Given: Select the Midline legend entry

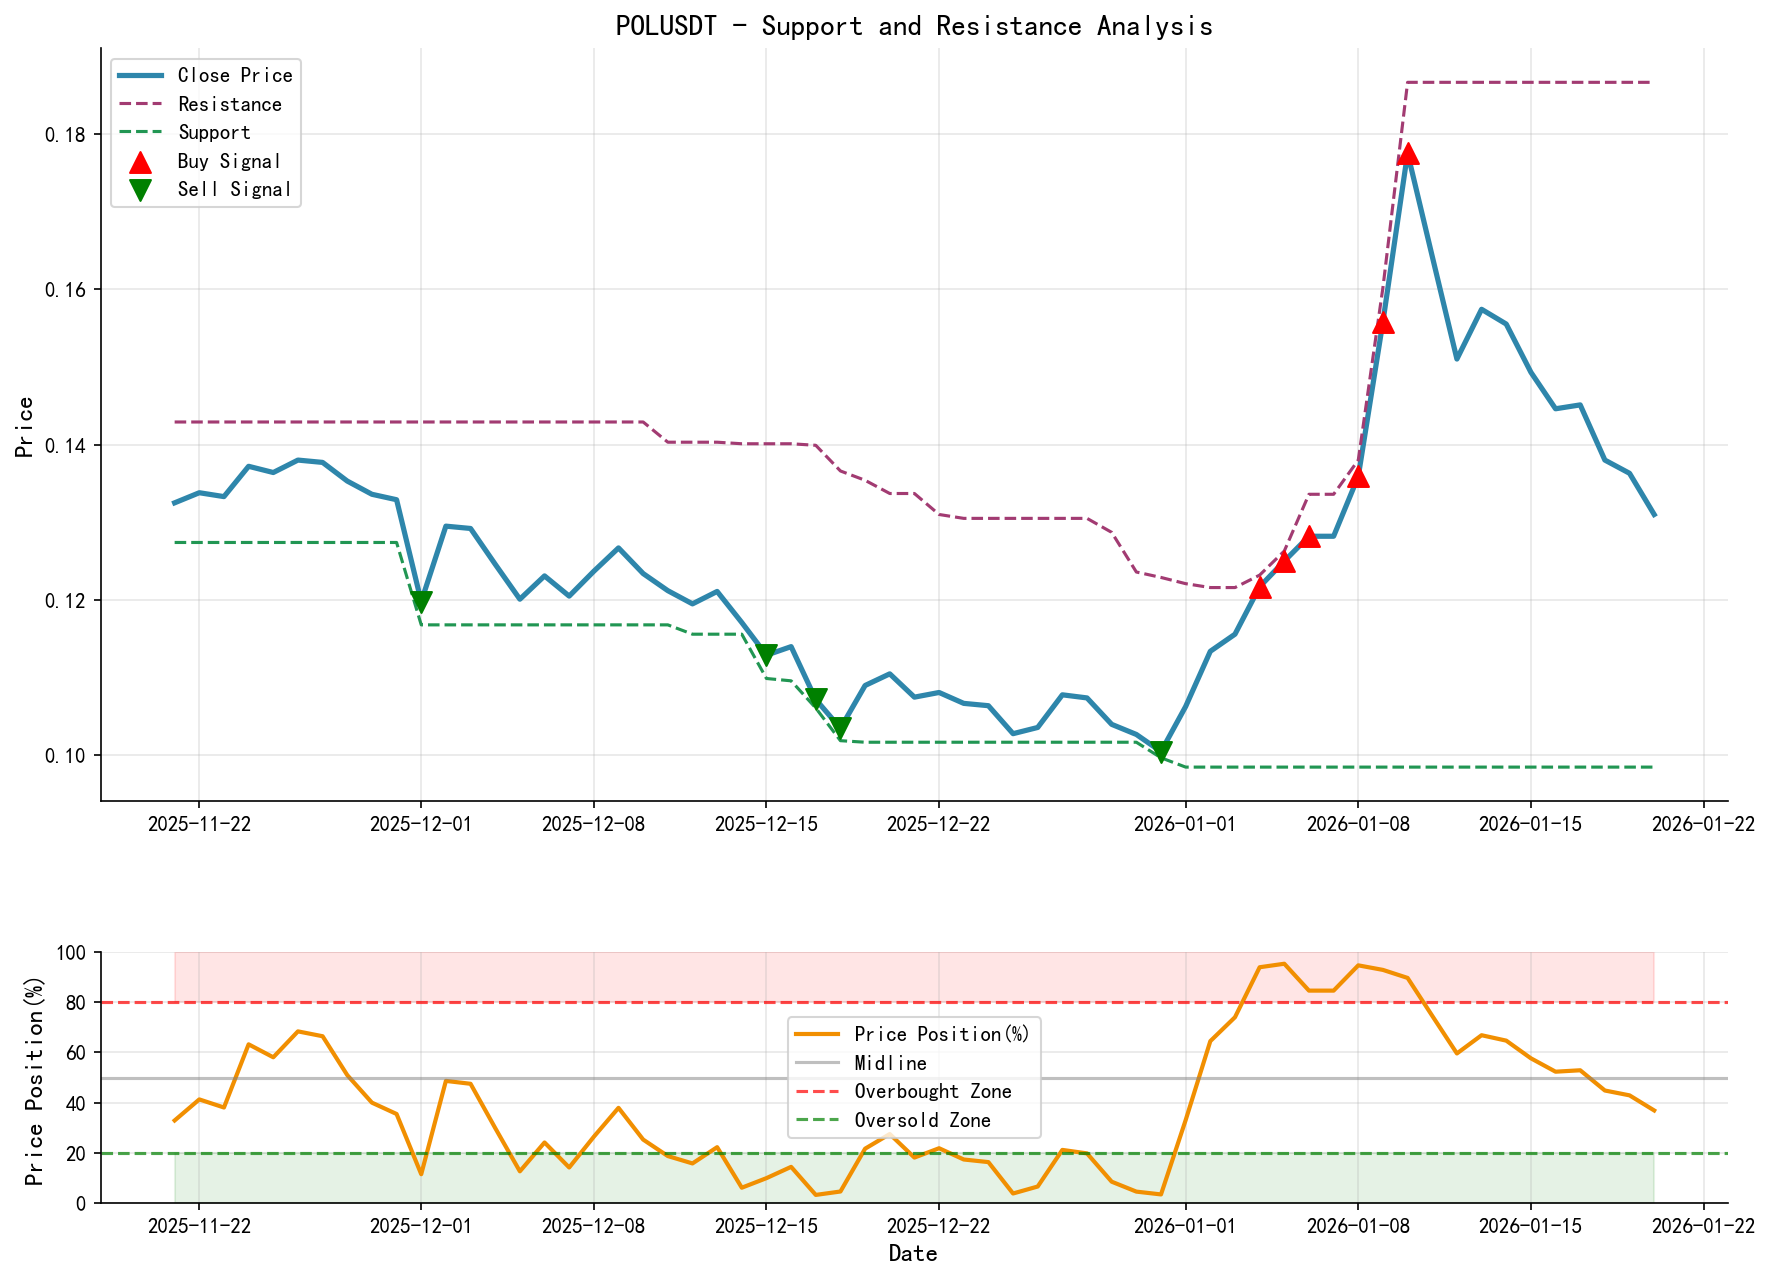Looking at the screenshot, I should click(x=888, y=1063).
